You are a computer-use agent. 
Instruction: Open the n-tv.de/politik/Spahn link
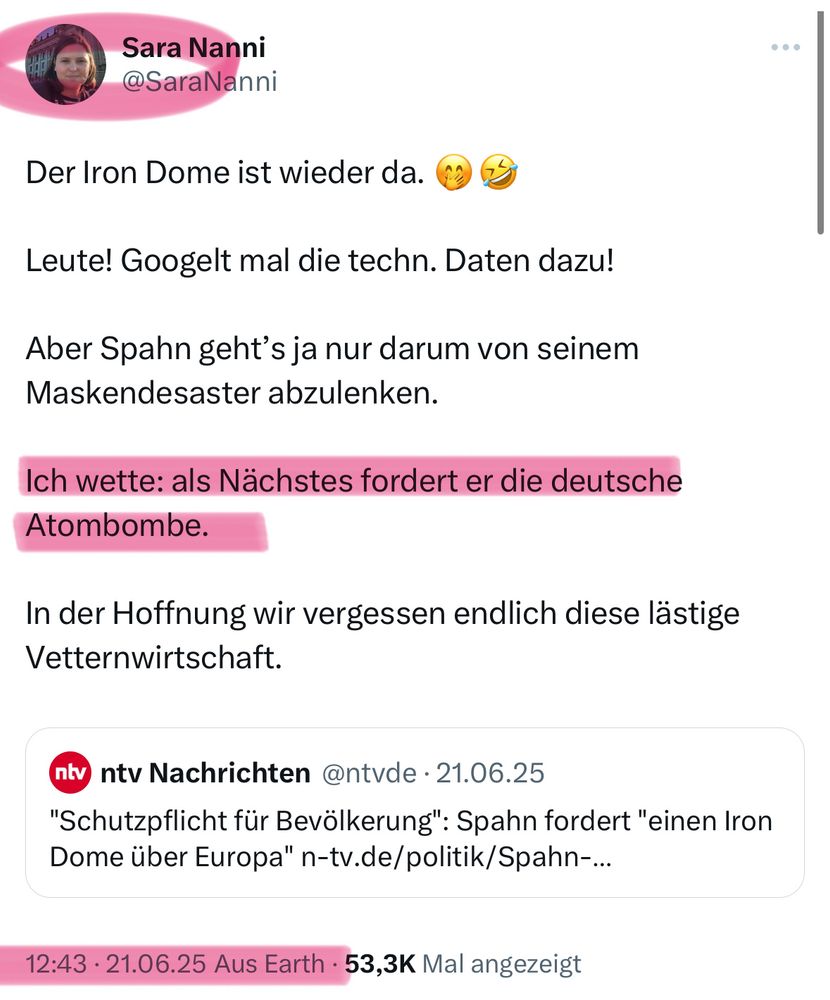(x=456, y=857)
